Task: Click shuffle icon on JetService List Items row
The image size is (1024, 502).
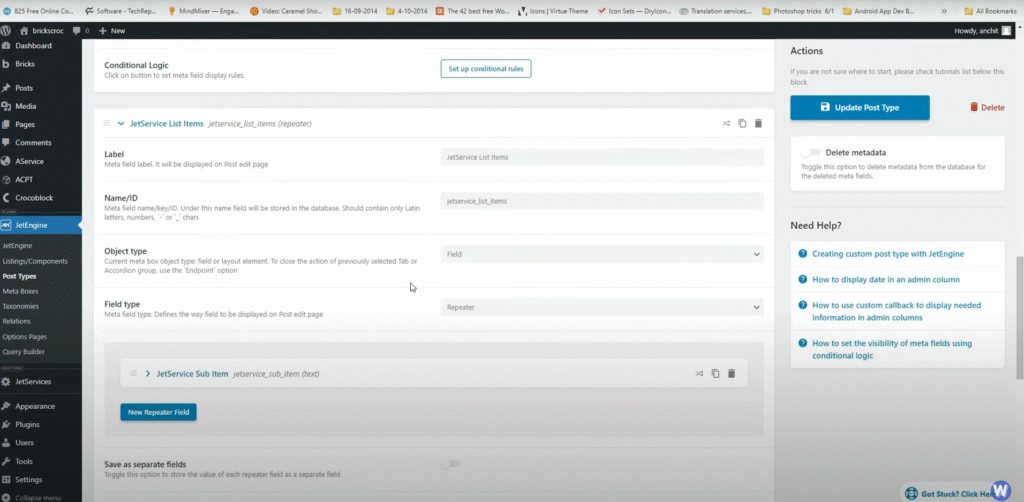Action: [726, 123]
